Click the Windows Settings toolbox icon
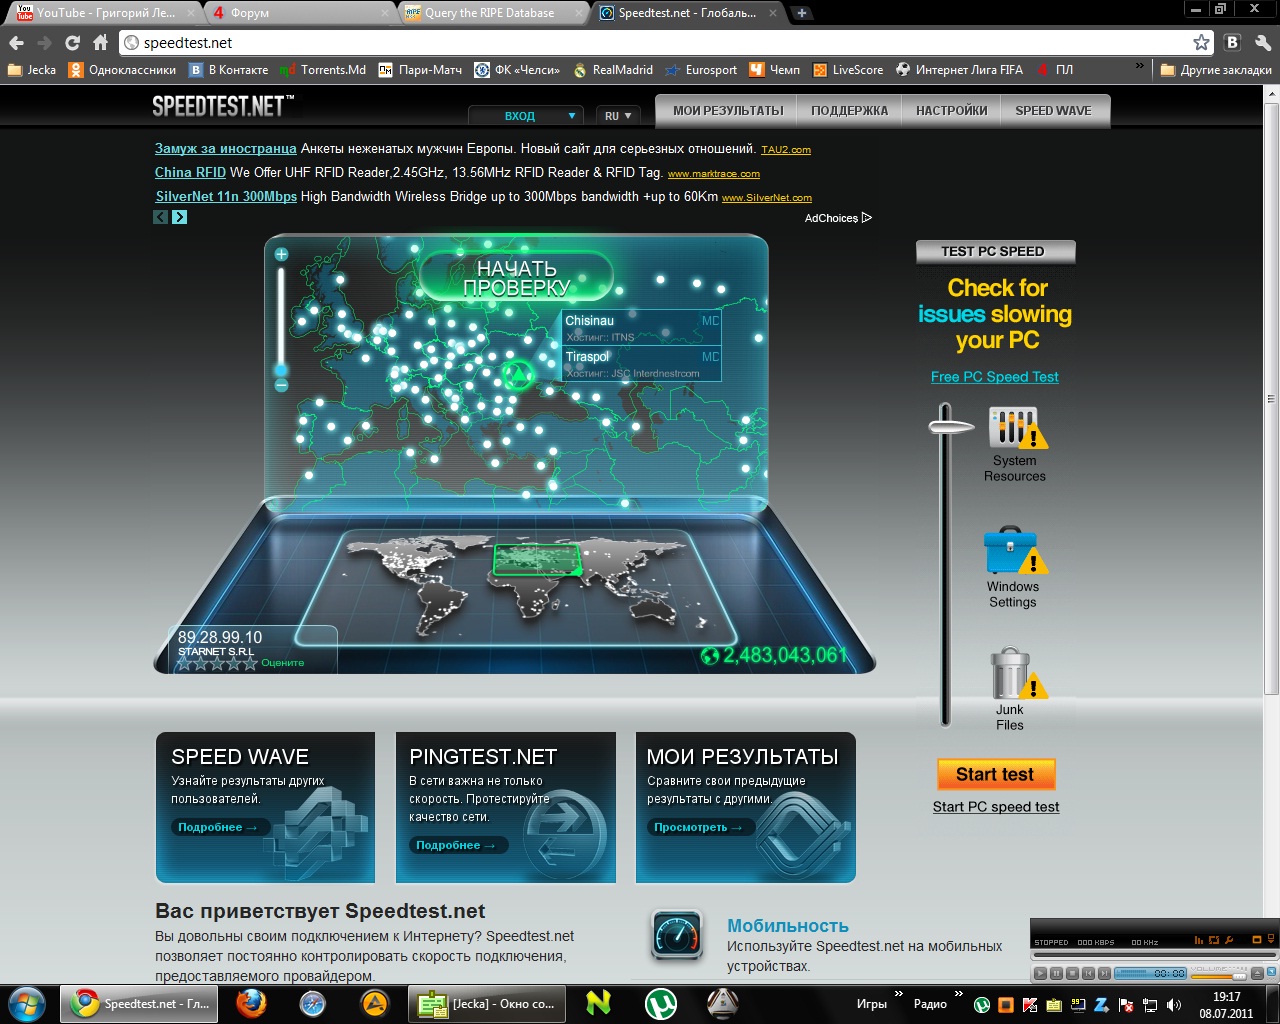This screenshot has width=1280, height=1024. click(x=1015, y=551)
